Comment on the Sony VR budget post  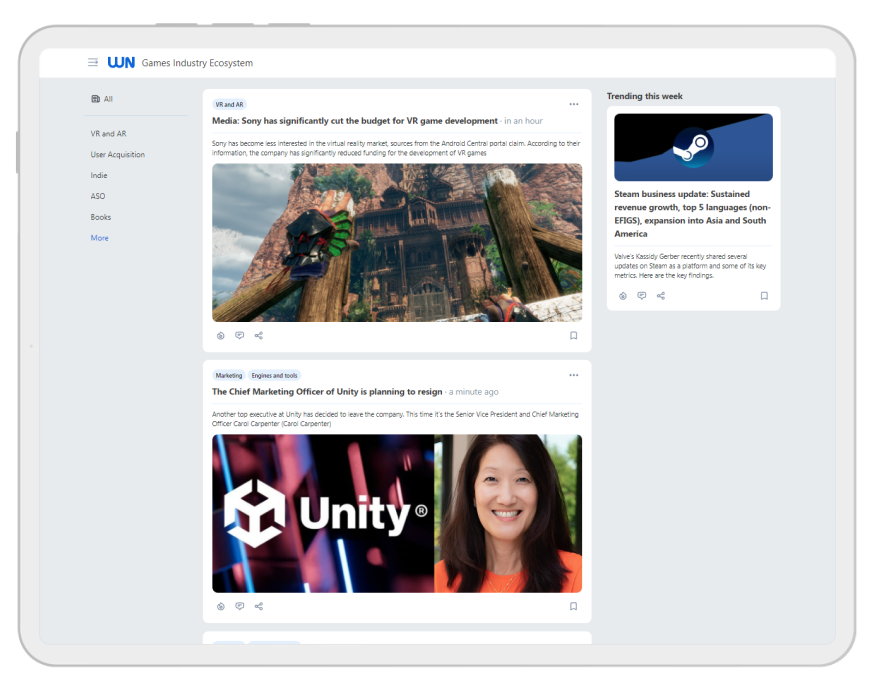click(x=240, y=335)
